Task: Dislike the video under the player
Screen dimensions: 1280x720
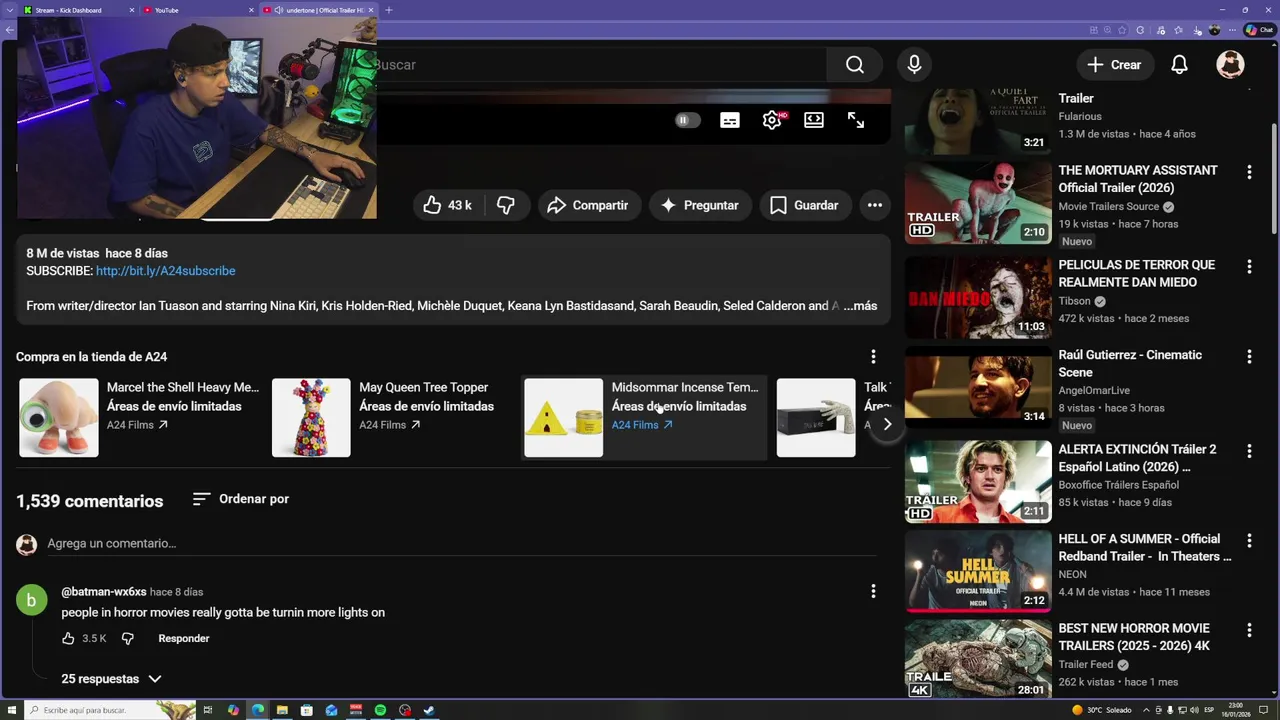Action: (x=506, y=205)
